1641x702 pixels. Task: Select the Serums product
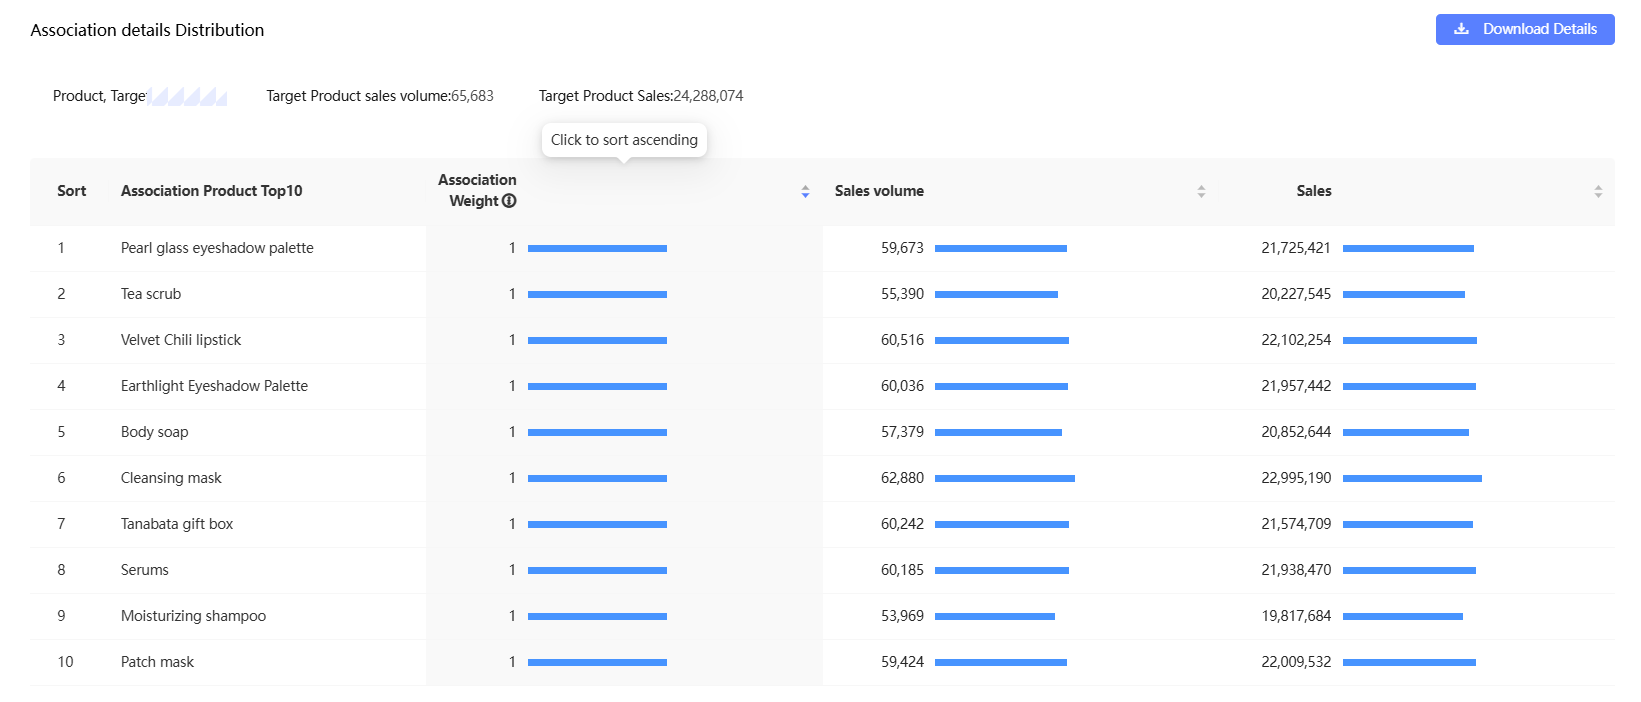click(145, 570)
